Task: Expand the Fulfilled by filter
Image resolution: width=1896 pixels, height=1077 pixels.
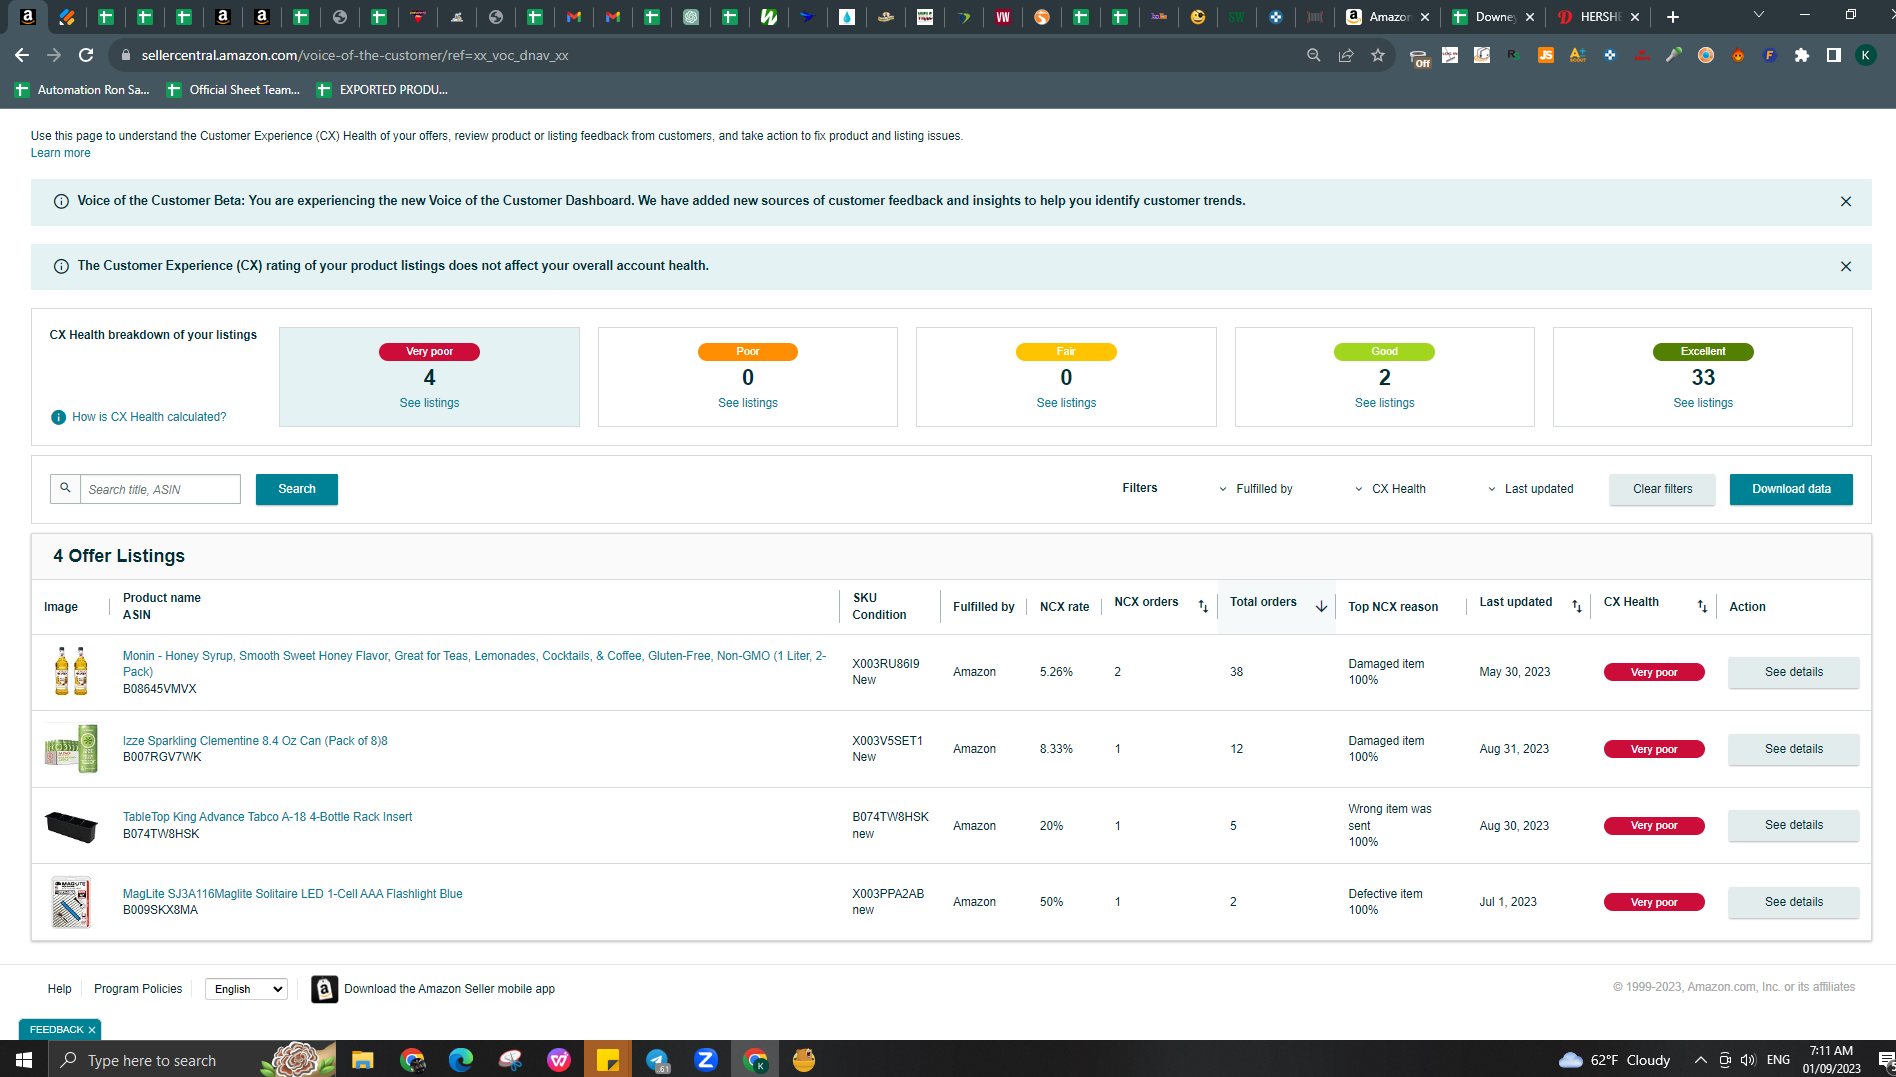Action: coord(1256,489)
